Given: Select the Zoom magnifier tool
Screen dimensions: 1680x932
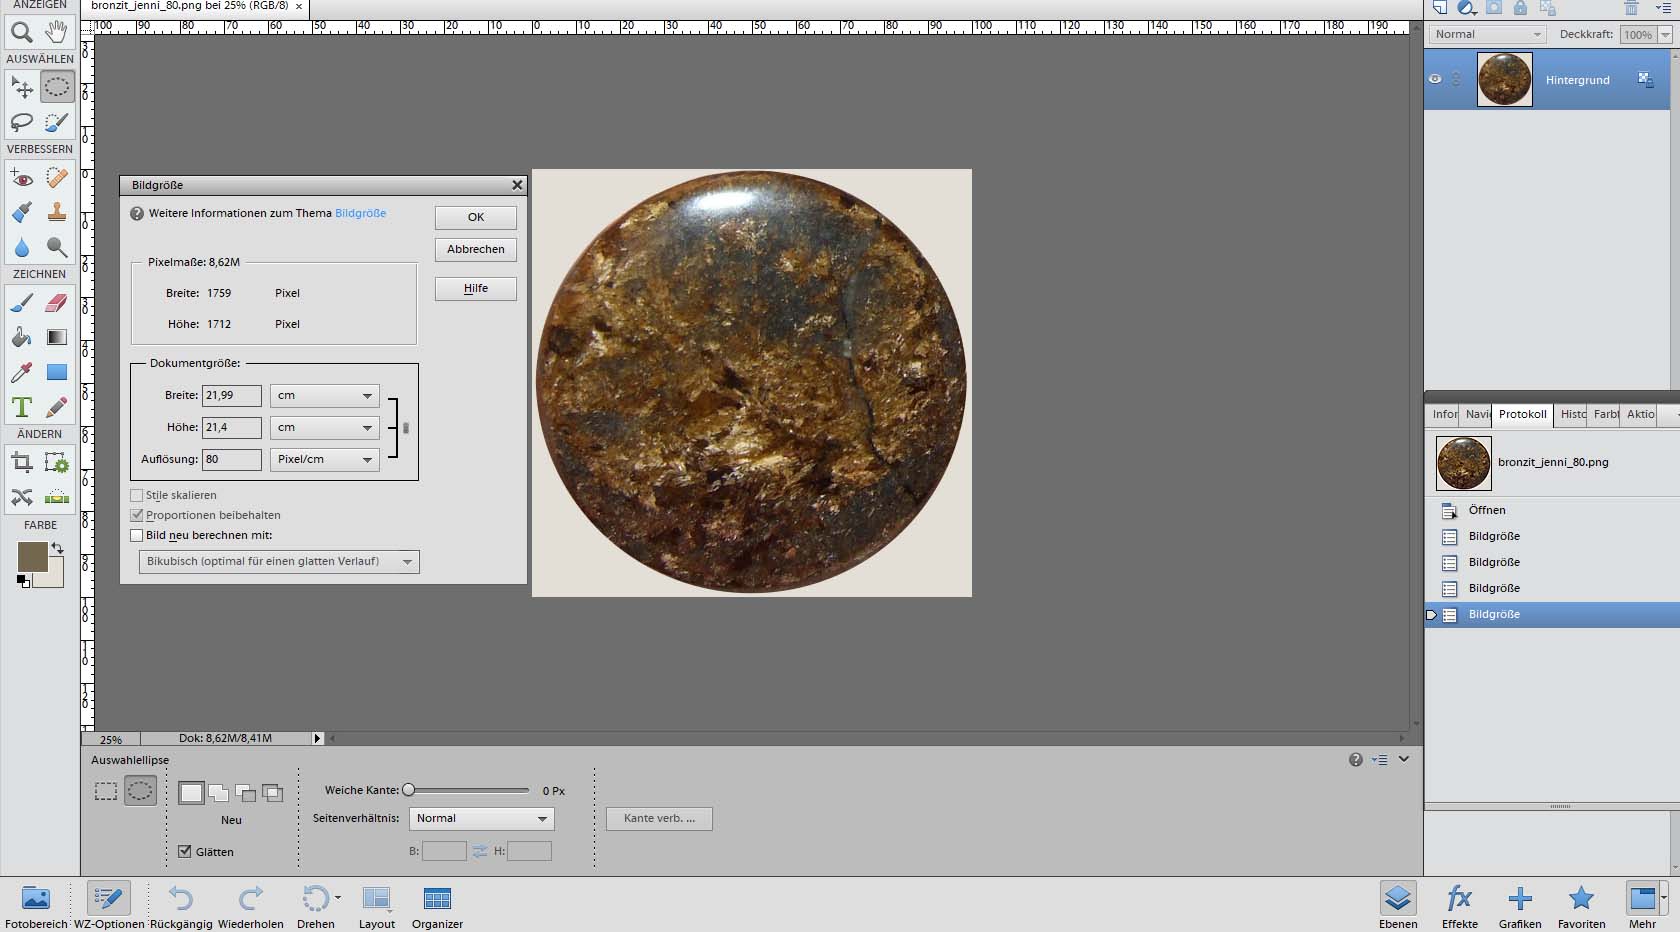Looking at the screenshot, I should [21, 32].
